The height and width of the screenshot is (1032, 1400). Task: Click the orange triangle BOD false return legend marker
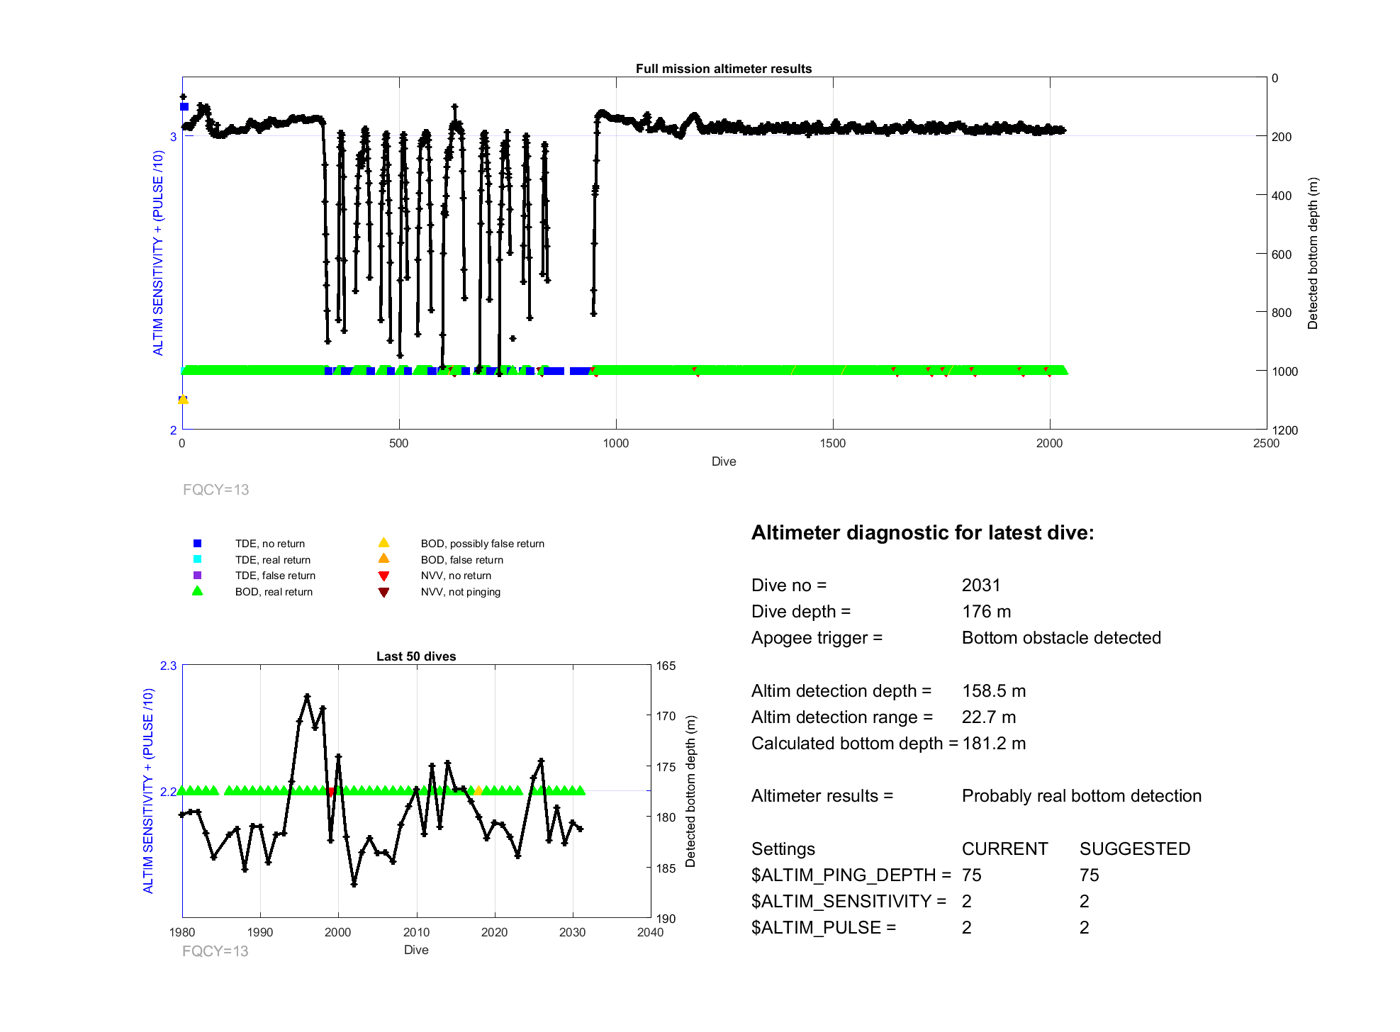383,559
